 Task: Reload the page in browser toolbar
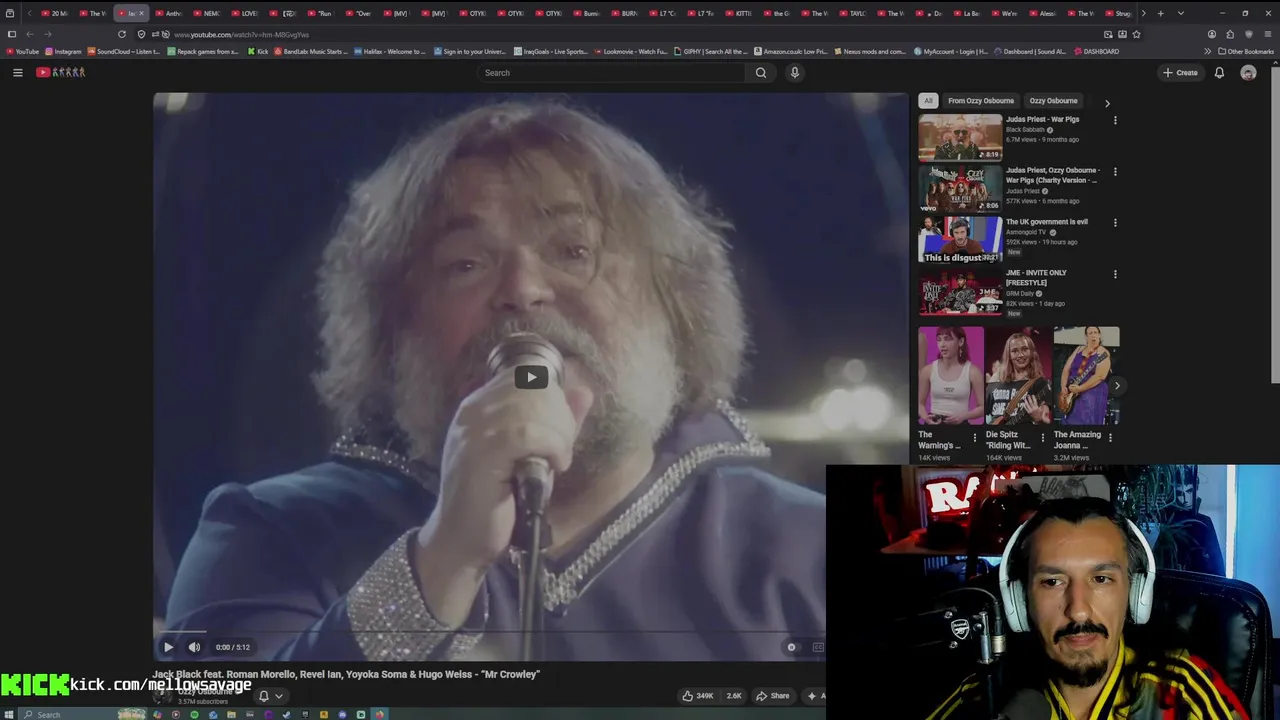point(122,34)
